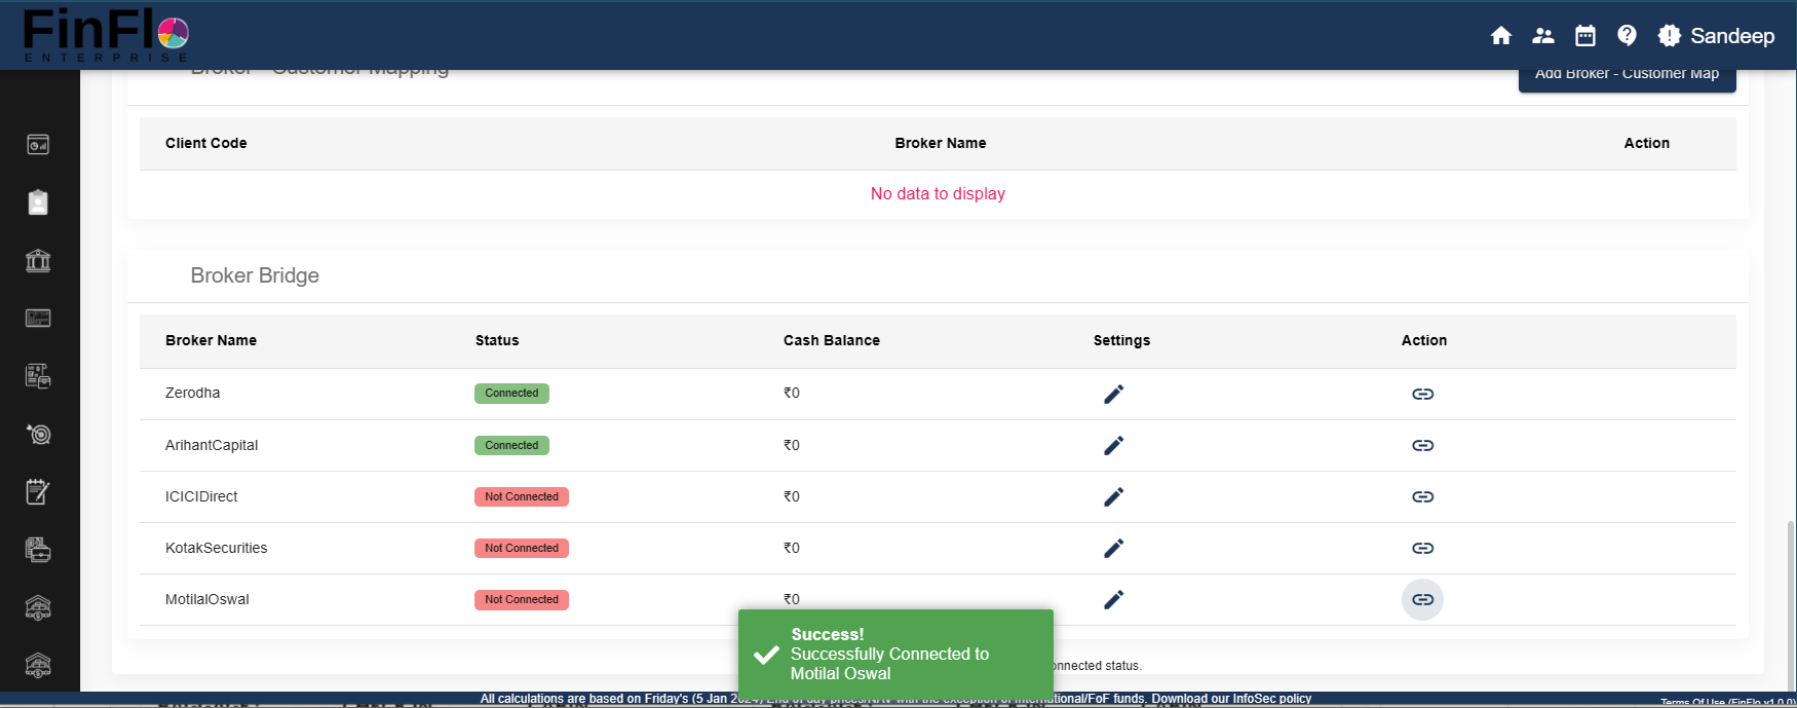This screenshot has height=708, width=1797.
Task: Click ArihantCapital Connected status badge
Action: tap(512, 445)
